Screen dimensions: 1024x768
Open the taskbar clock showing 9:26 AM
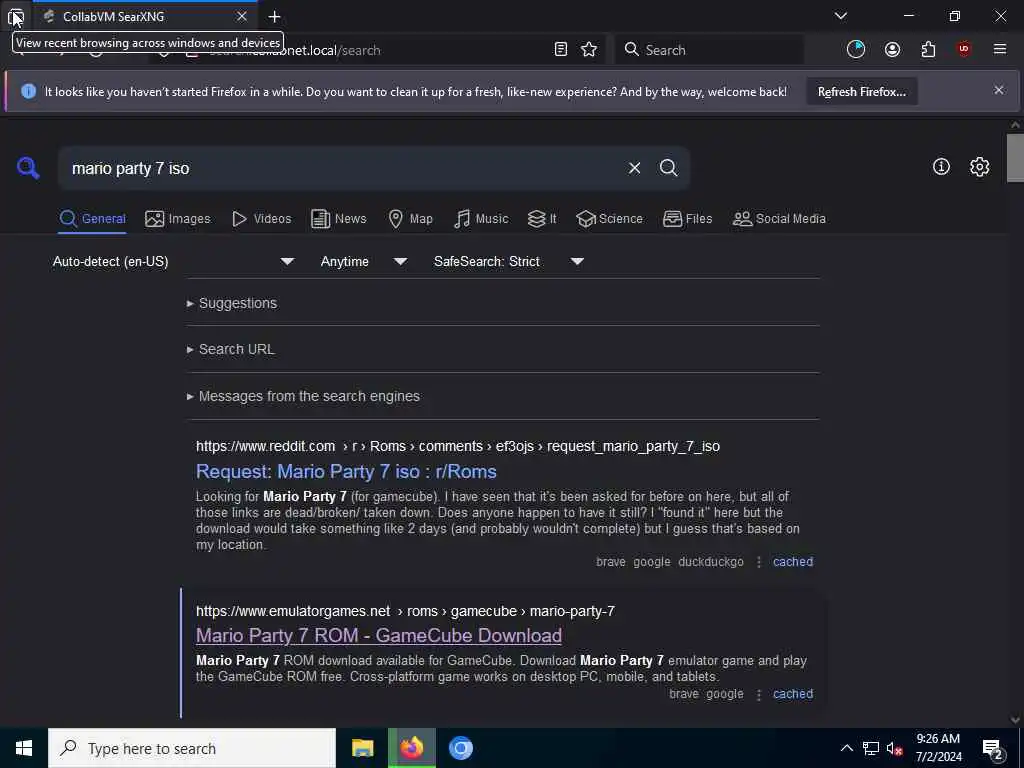[x=938, y=748]
